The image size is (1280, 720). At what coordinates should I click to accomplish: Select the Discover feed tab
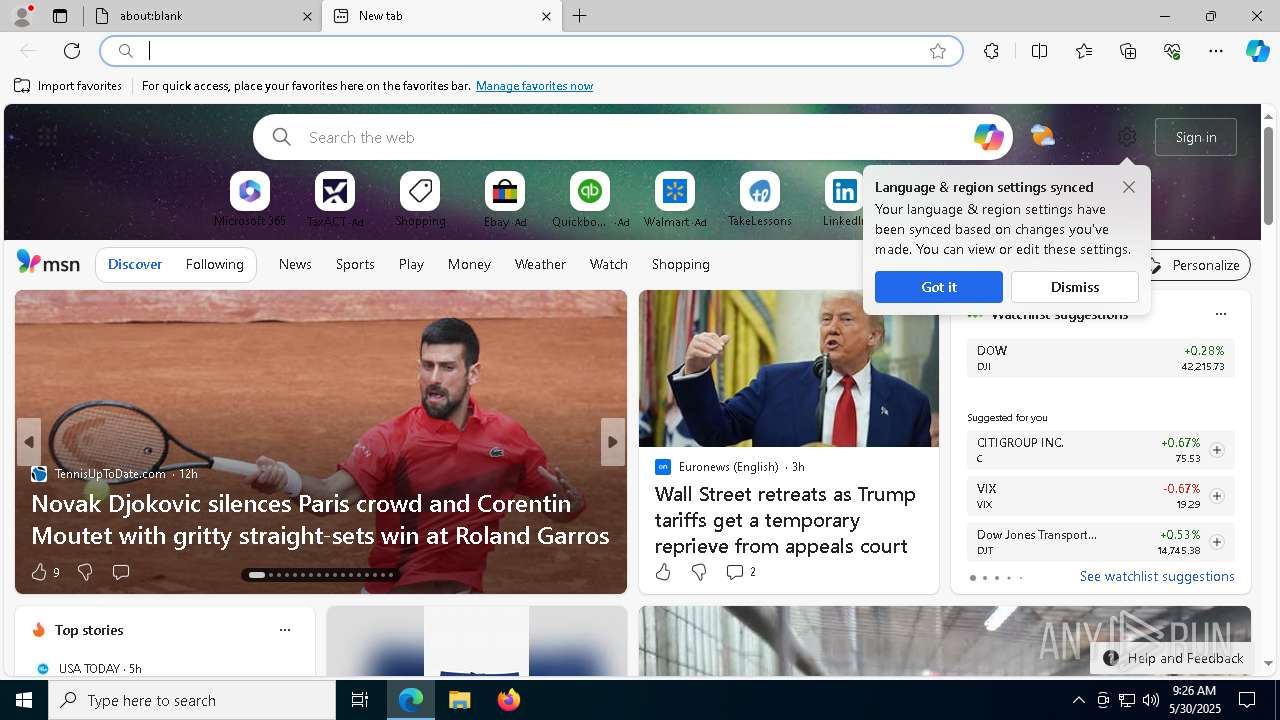(135, 264)
